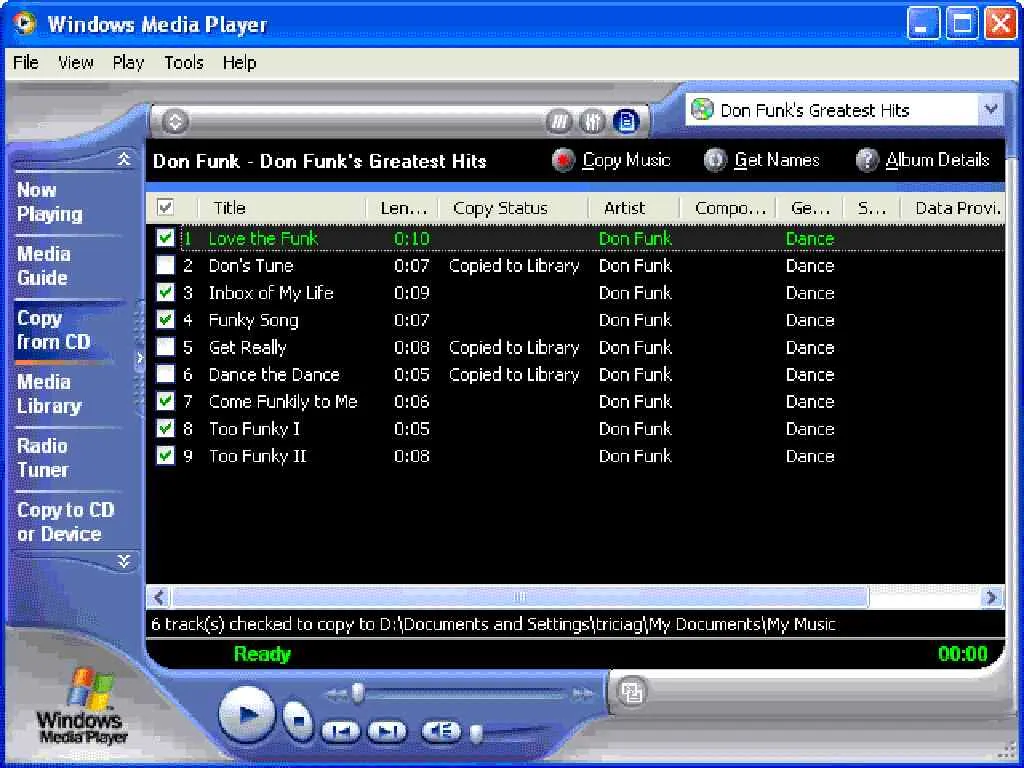Screen dimensions: 1024x768
Task: Click the Album Details link text
Action: [937, 160]
